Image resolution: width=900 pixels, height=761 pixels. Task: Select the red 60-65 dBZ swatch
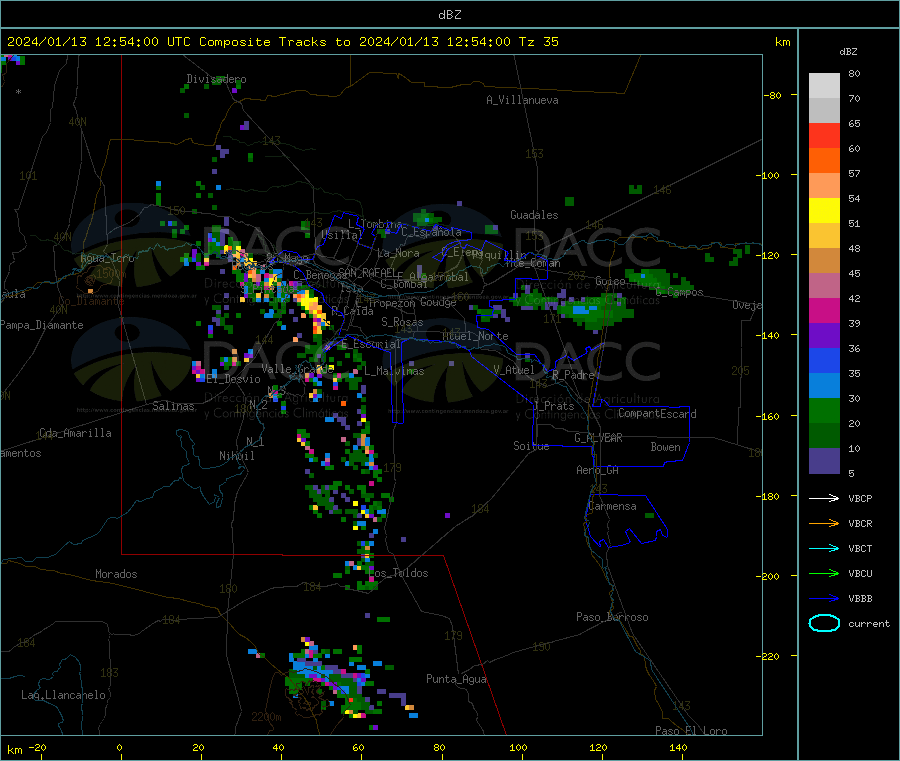(x=824, y=135)
